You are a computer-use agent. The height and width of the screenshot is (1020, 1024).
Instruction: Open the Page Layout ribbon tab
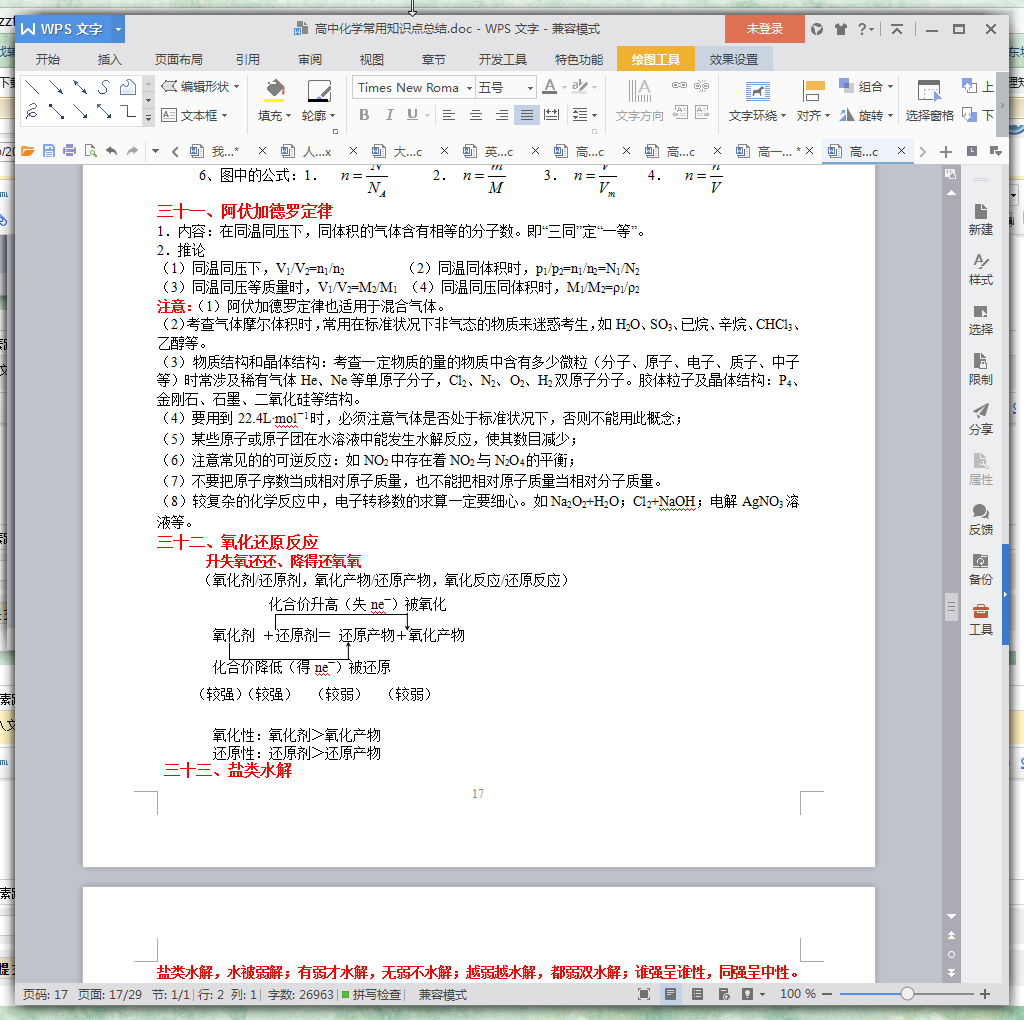178,59
